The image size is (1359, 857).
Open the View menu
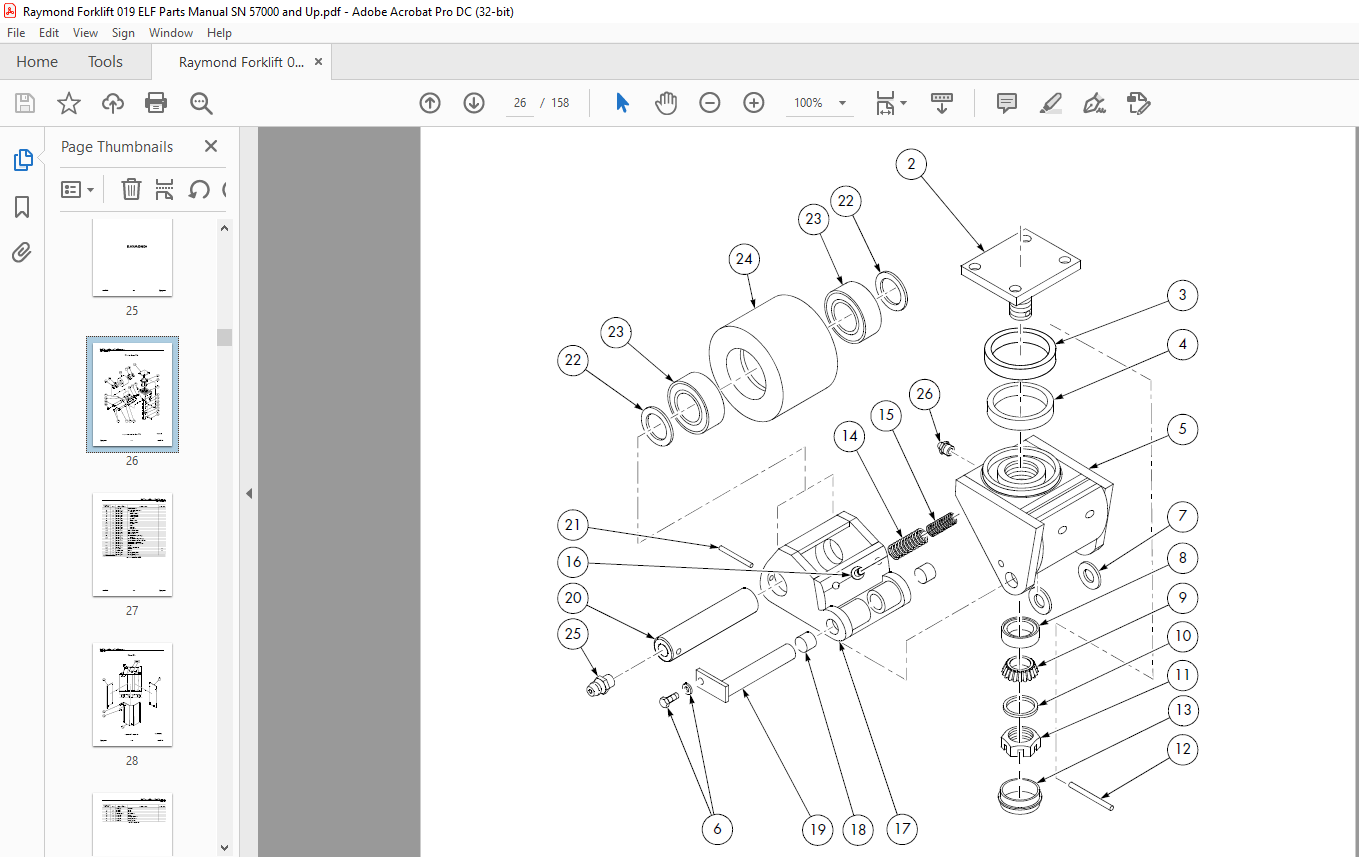[x=86, y=33]
